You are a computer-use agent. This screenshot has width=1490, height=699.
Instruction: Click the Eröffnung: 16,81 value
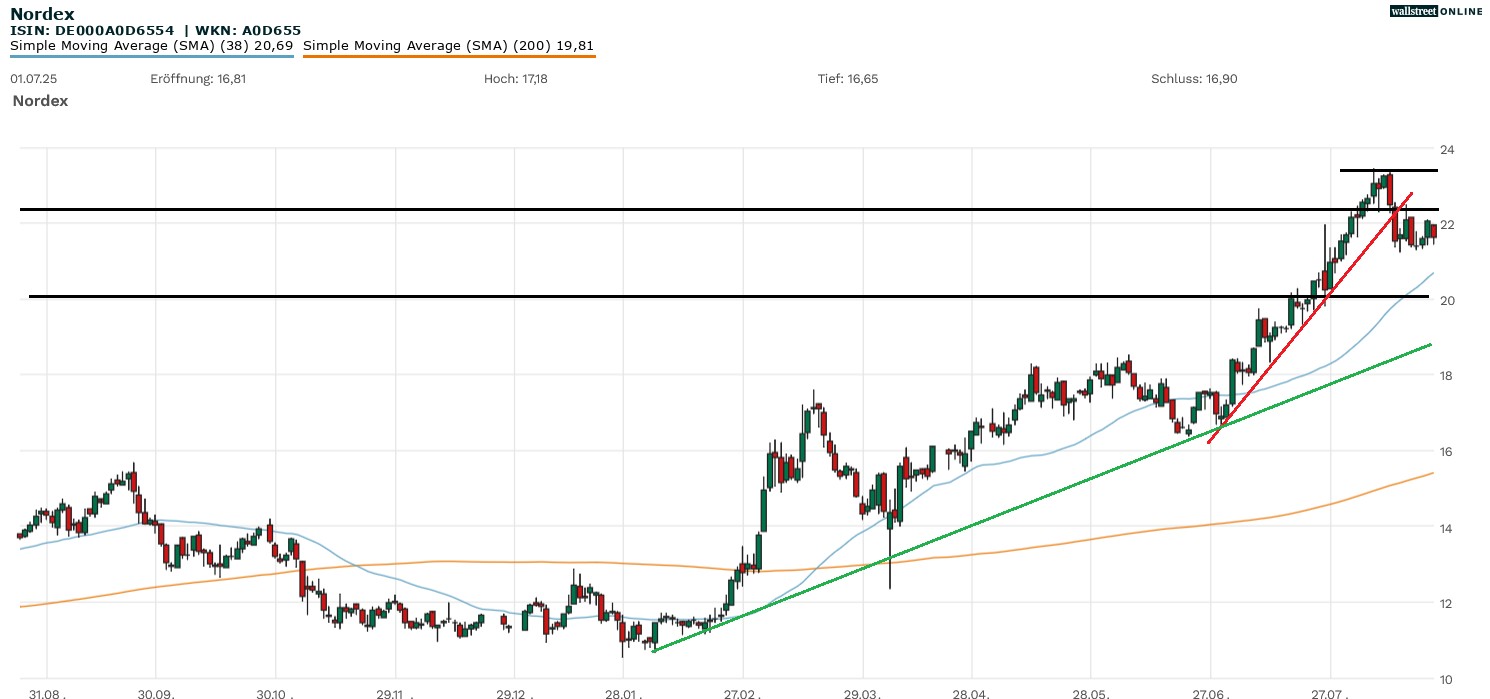(x=198, y=78)
